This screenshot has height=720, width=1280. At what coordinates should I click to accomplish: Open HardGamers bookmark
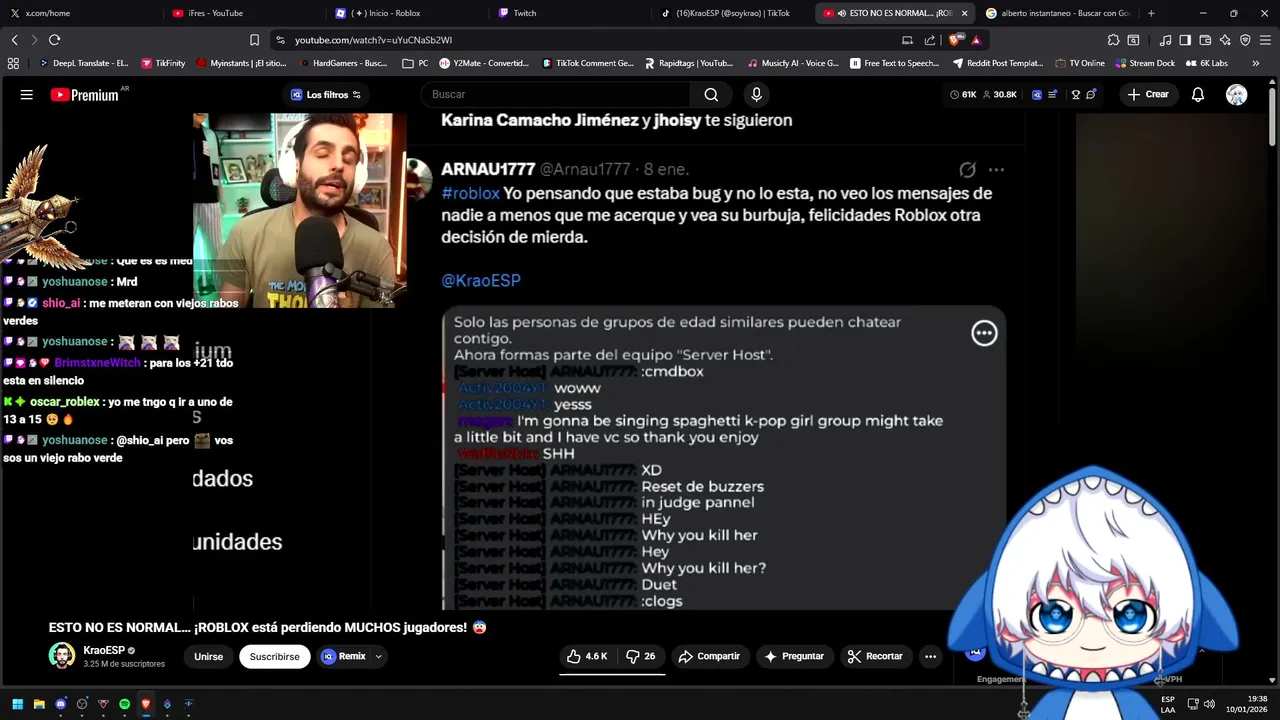(x=343, y=63)
